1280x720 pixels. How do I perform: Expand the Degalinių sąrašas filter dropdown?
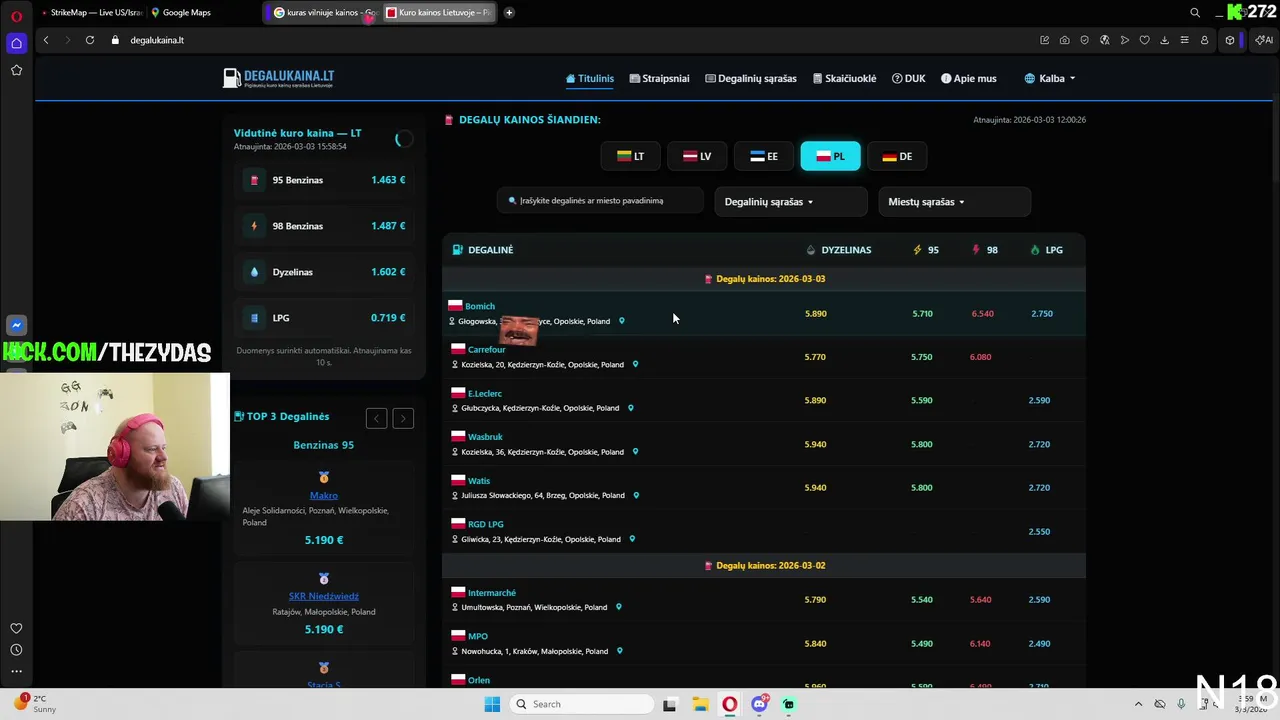[x=790, y=202]
